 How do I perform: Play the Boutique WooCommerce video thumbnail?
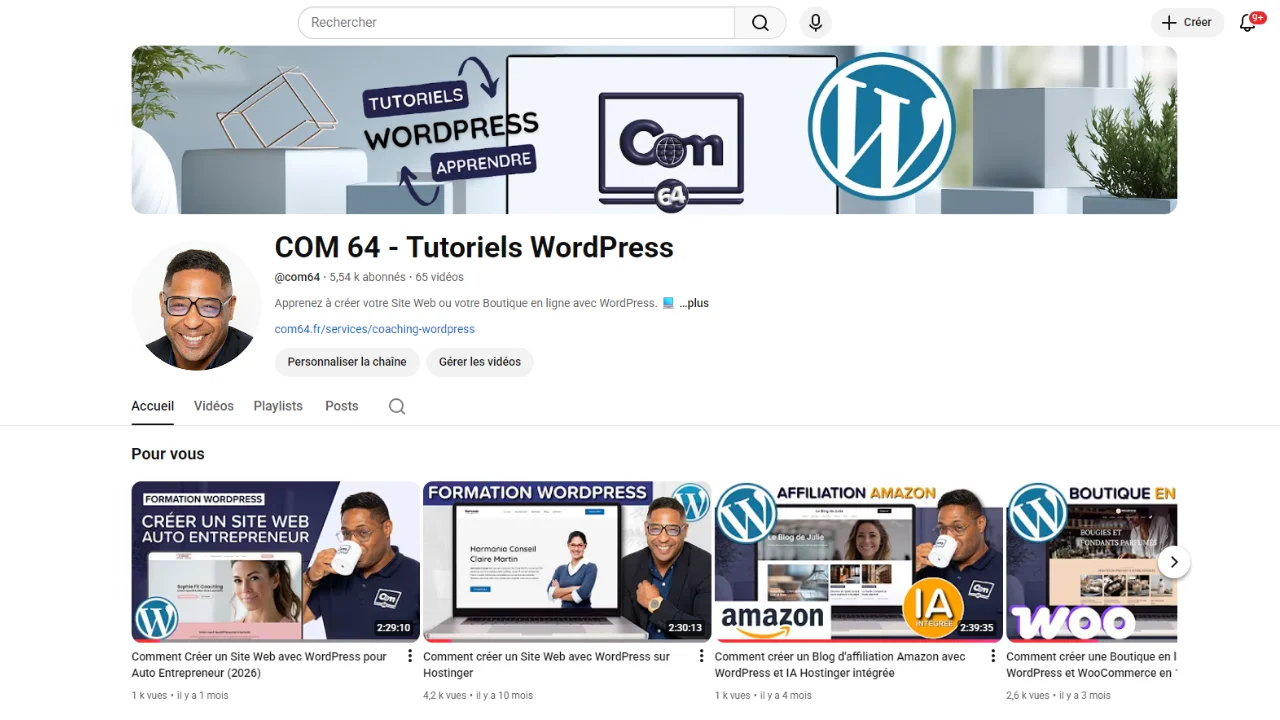(1080, 561)
